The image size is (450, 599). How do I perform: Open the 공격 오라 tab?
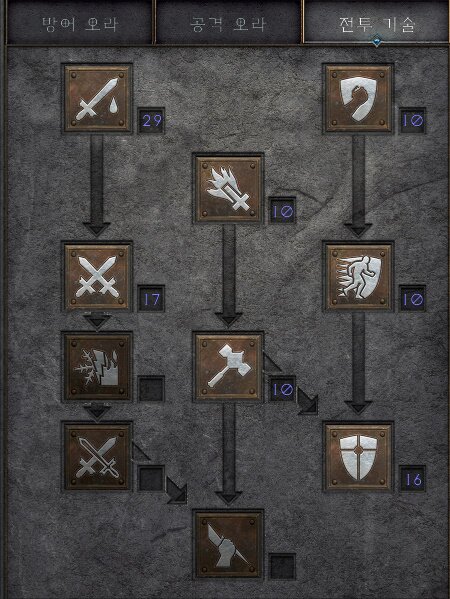(228, 23)
